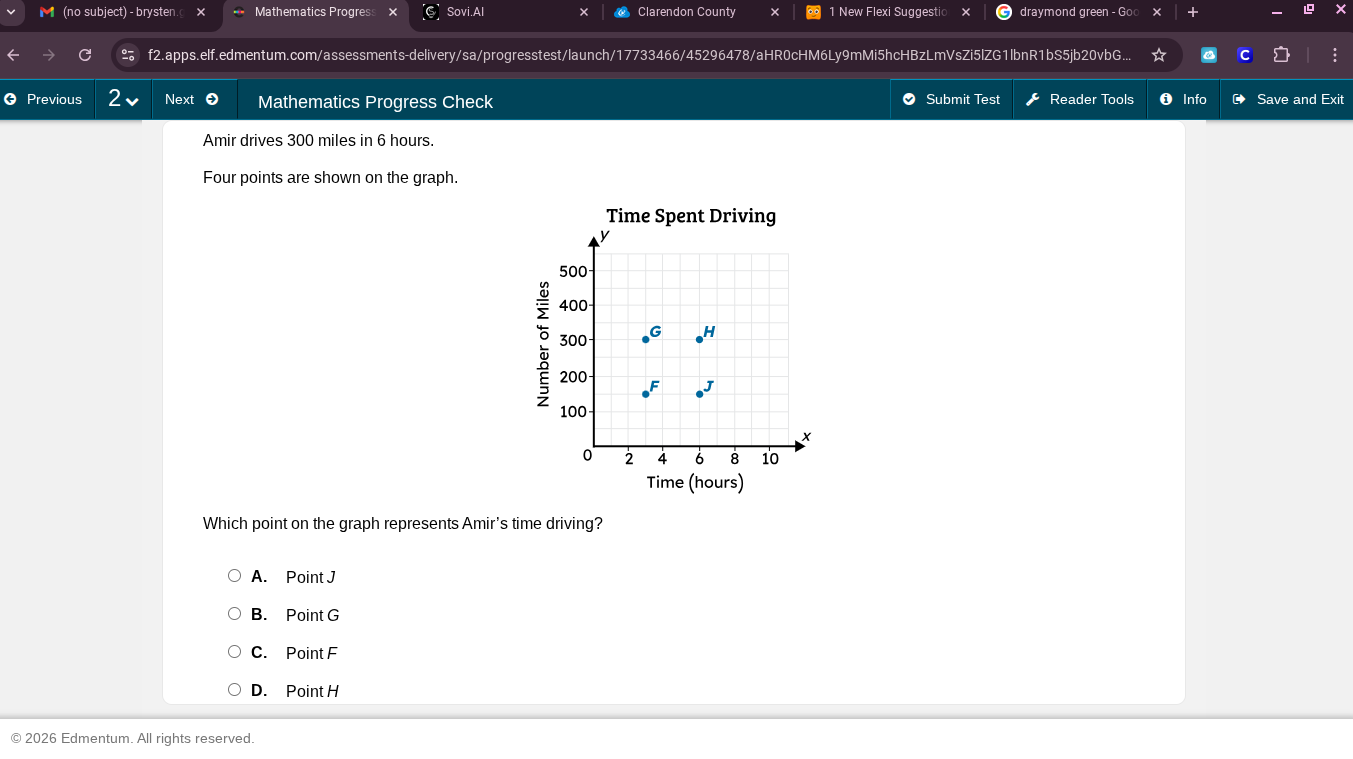This screenshot has width=1353, height=759.
Task: Select answer choice A, Point J
Action: [x=234, y=575]
